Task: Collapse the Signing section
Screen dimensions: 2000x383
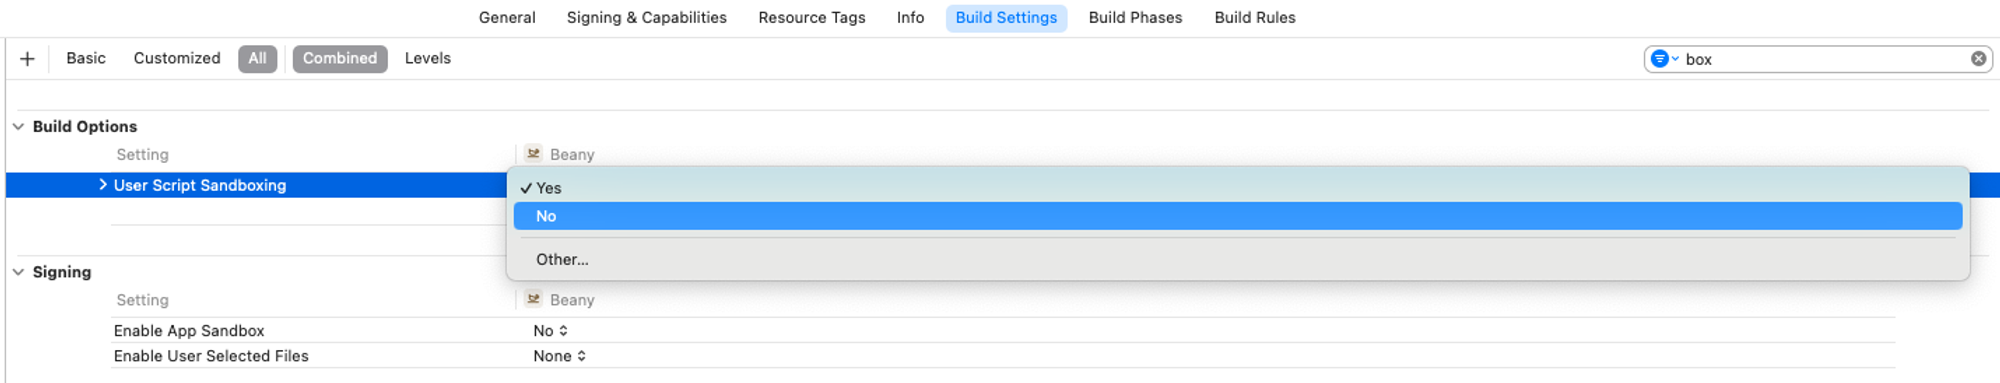Action: click(x=18, y=272)
